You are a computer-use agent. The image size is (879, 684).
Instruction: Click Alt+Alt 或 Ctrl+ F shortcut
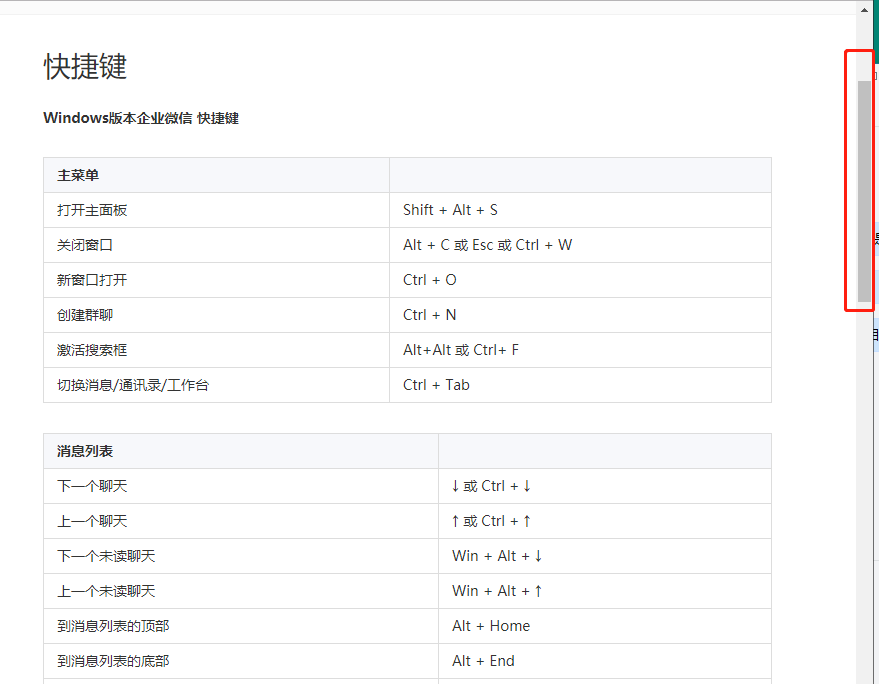[x=461, y=350]
